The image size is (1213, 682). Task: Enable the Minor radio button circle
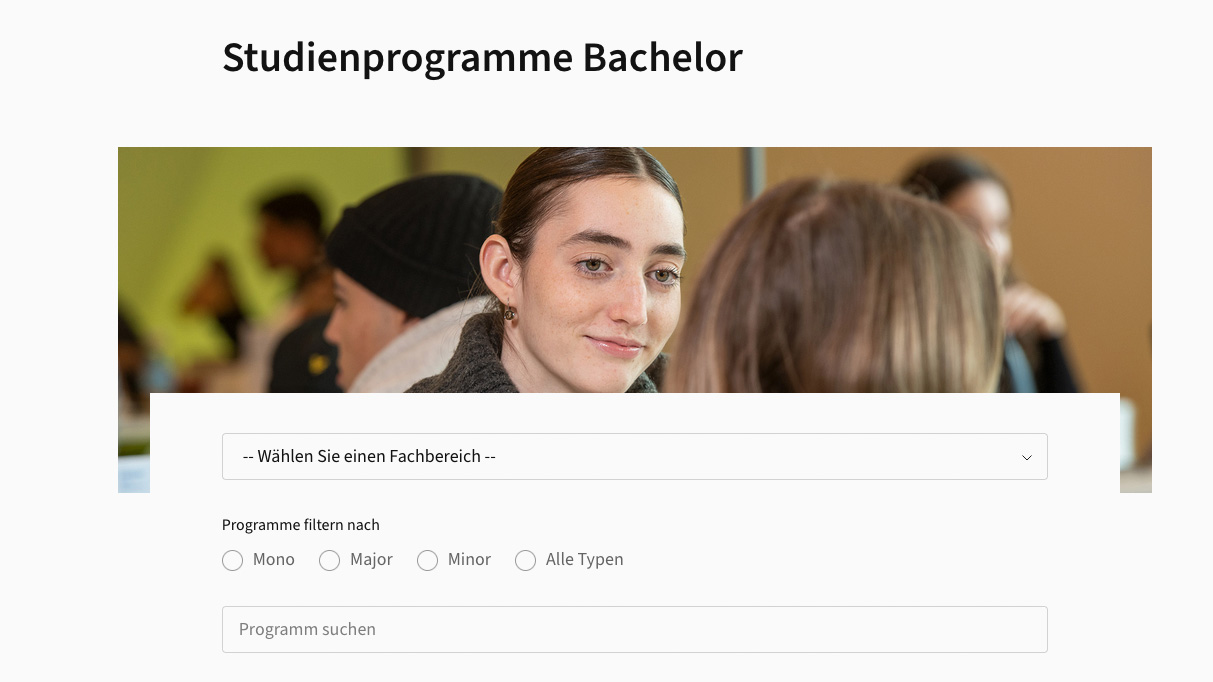point(428,561)
